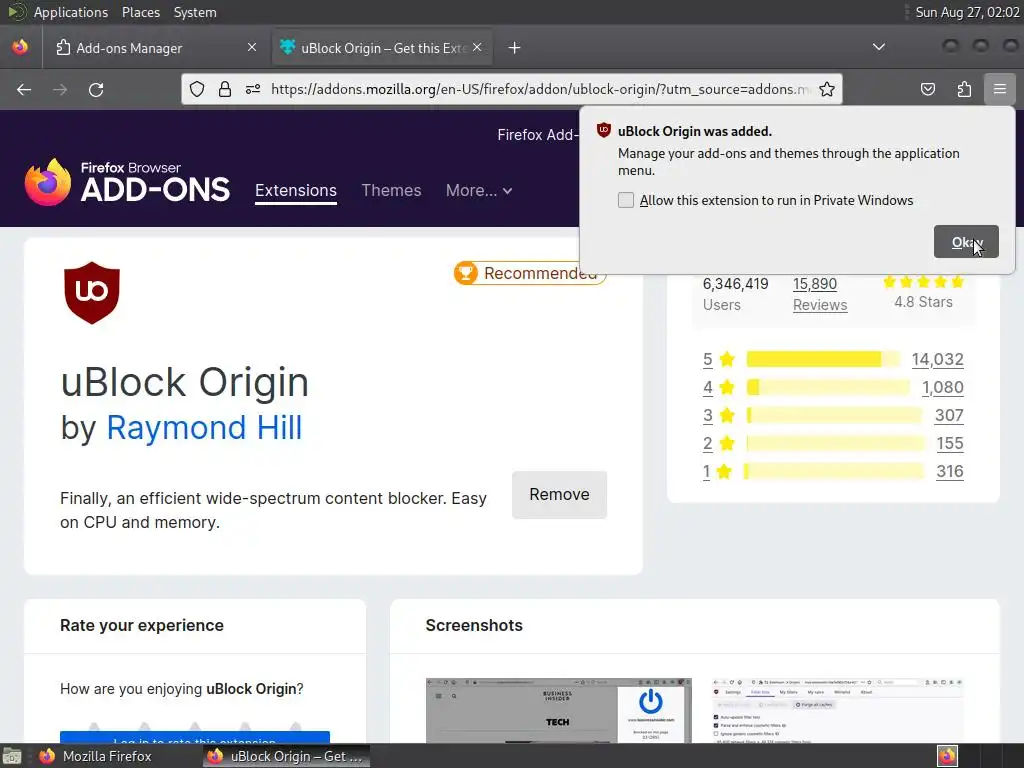Screen dimensions: 1024x768
Task: Click the Firefox tray icon in the bottom-right panel
Action: pos(947,756)
